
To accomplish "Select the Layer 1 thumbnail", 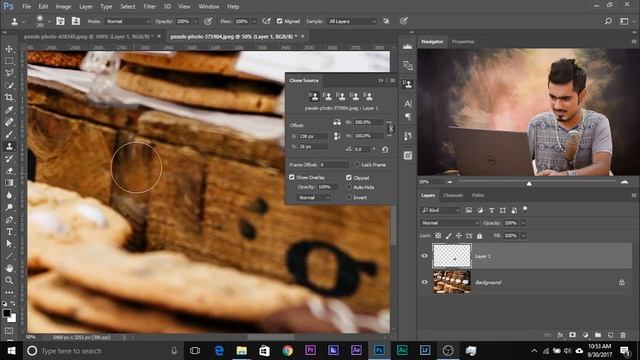I will (x=452, y=256).
